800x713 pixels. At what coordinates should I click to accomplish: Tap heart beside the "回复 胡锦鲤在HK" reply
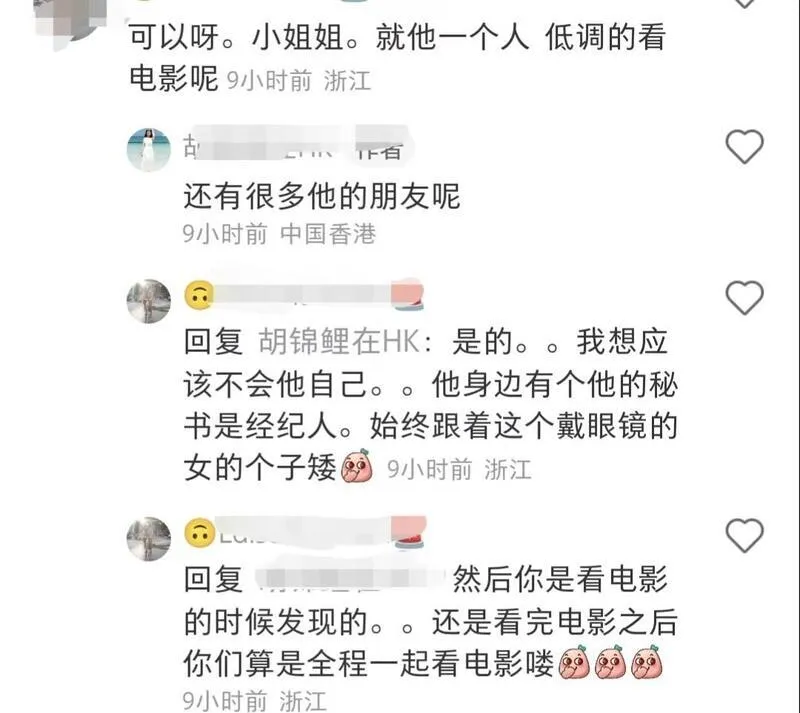tap(744, 297)
